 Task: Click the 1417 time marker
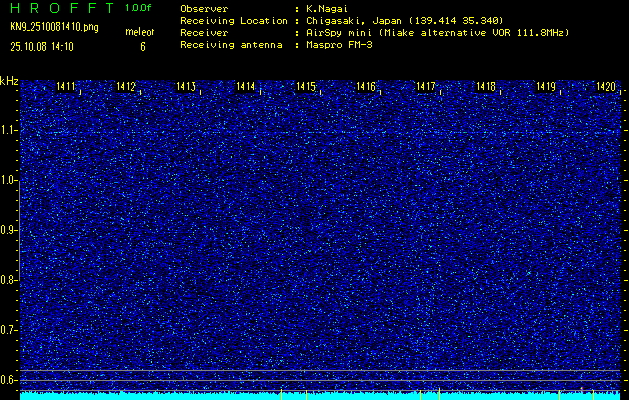point(427,88)
